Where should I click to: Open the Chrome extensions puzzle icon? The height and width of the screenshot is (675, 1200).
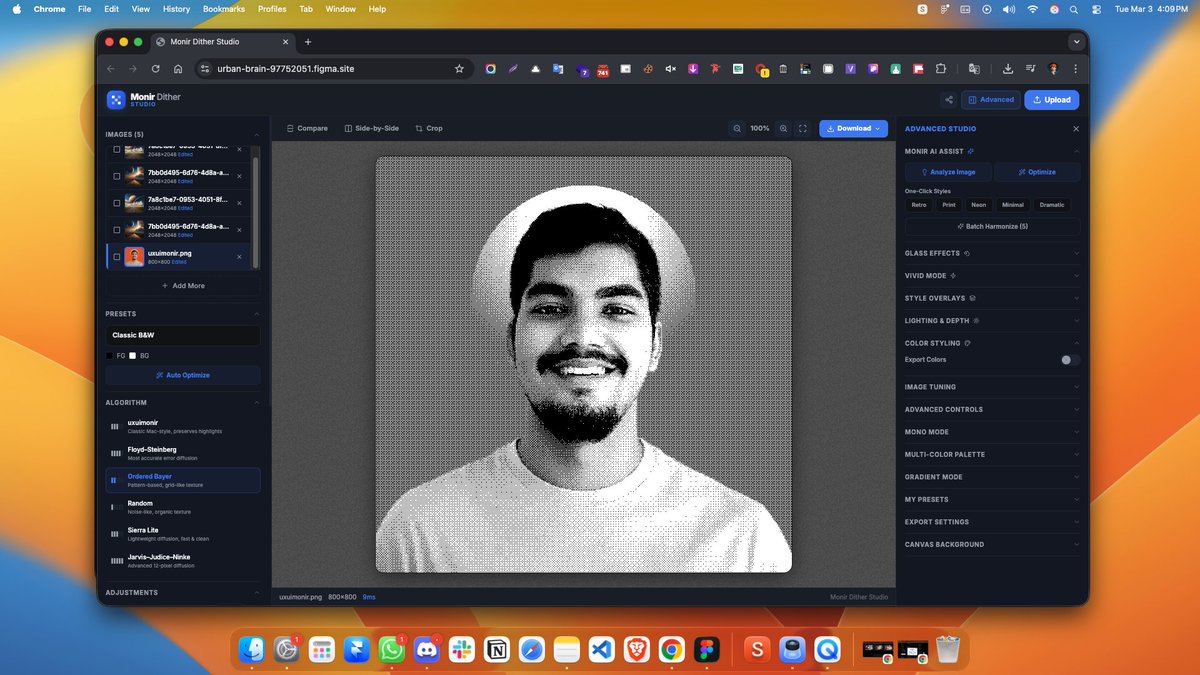(x=941, y=69)
